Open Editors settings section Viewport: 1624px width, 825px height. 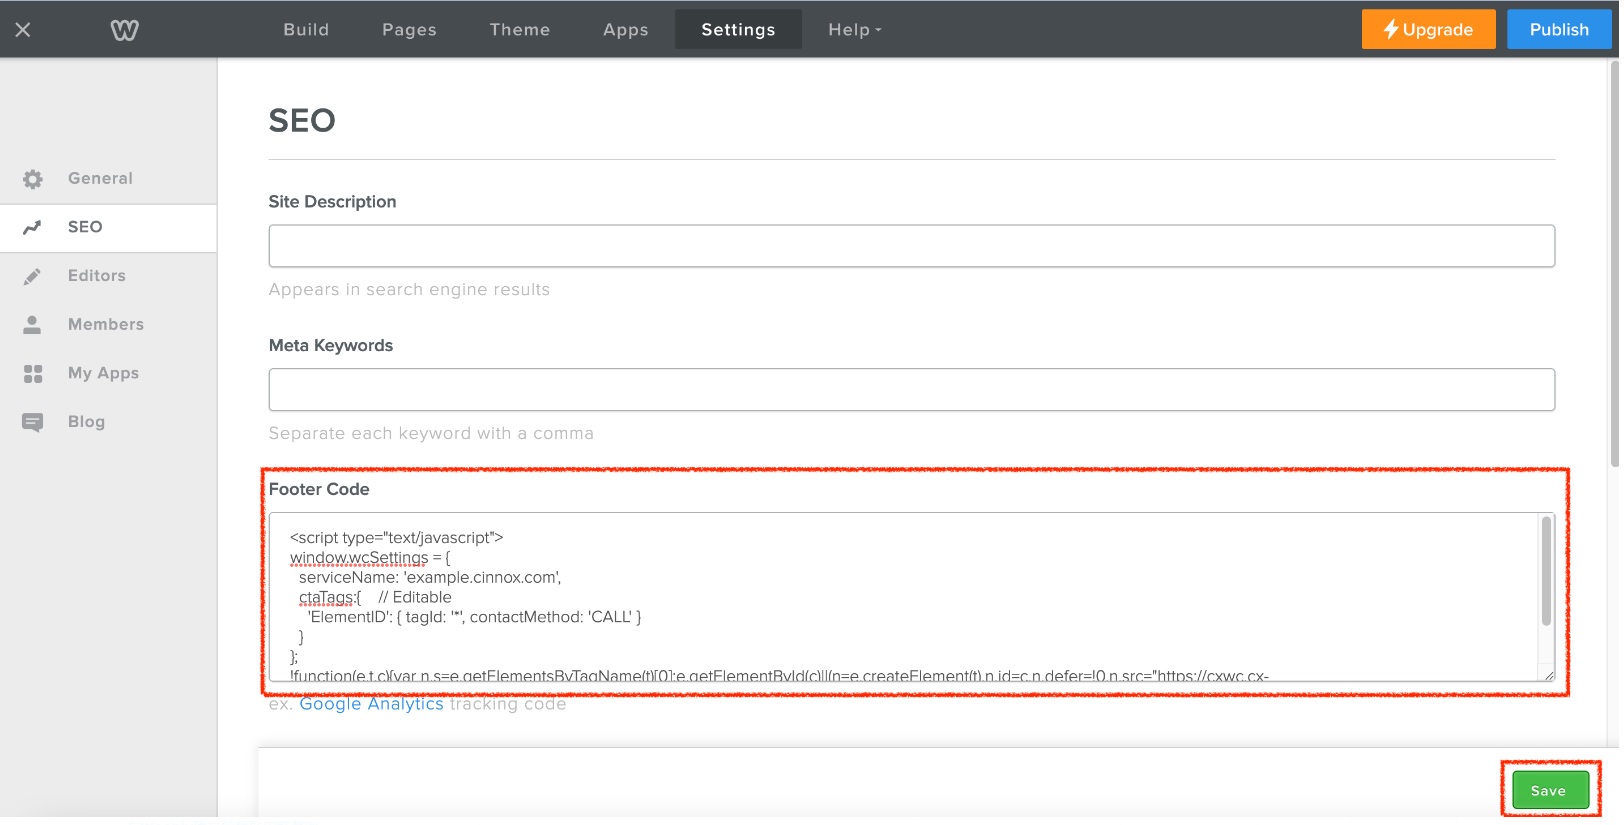108,276
